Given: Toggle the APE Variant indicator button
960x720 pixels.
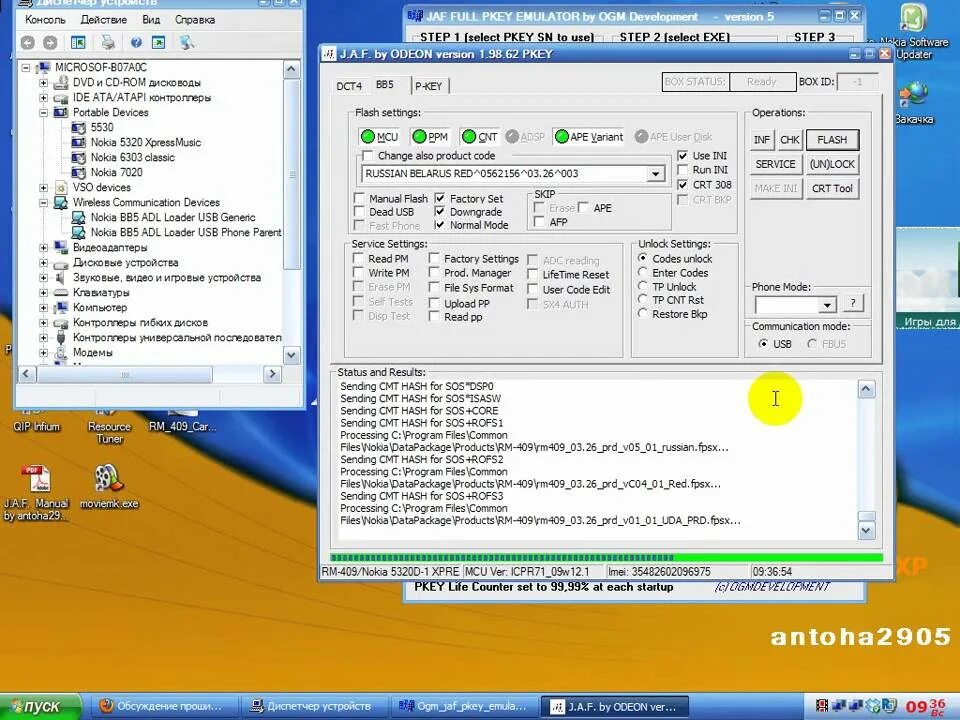Looking at the screenshot, I should point(589,137).
